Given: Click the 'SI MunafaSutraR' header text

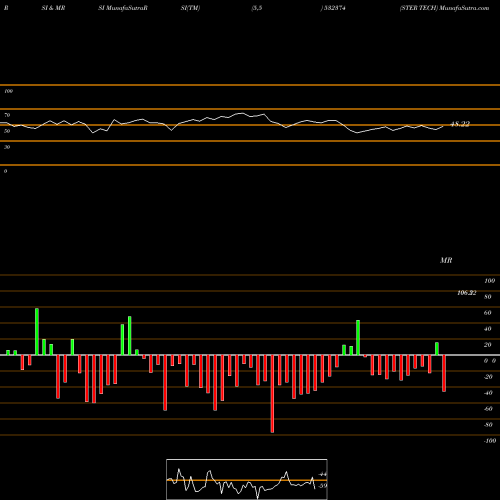Looking at the screenshot, I should [x=123, y=8].
